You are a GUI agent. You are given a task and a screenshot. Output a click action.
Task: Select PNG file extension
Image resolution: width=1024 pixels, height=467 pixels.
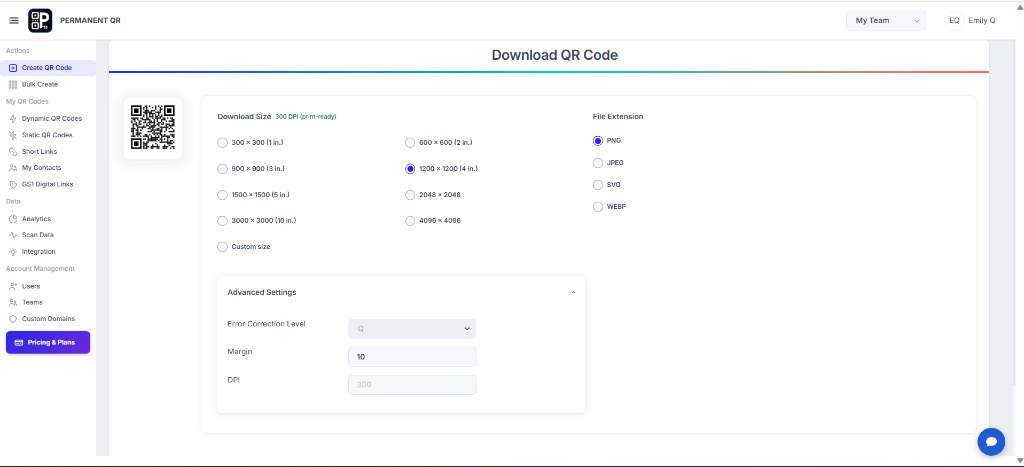[598, 140]
